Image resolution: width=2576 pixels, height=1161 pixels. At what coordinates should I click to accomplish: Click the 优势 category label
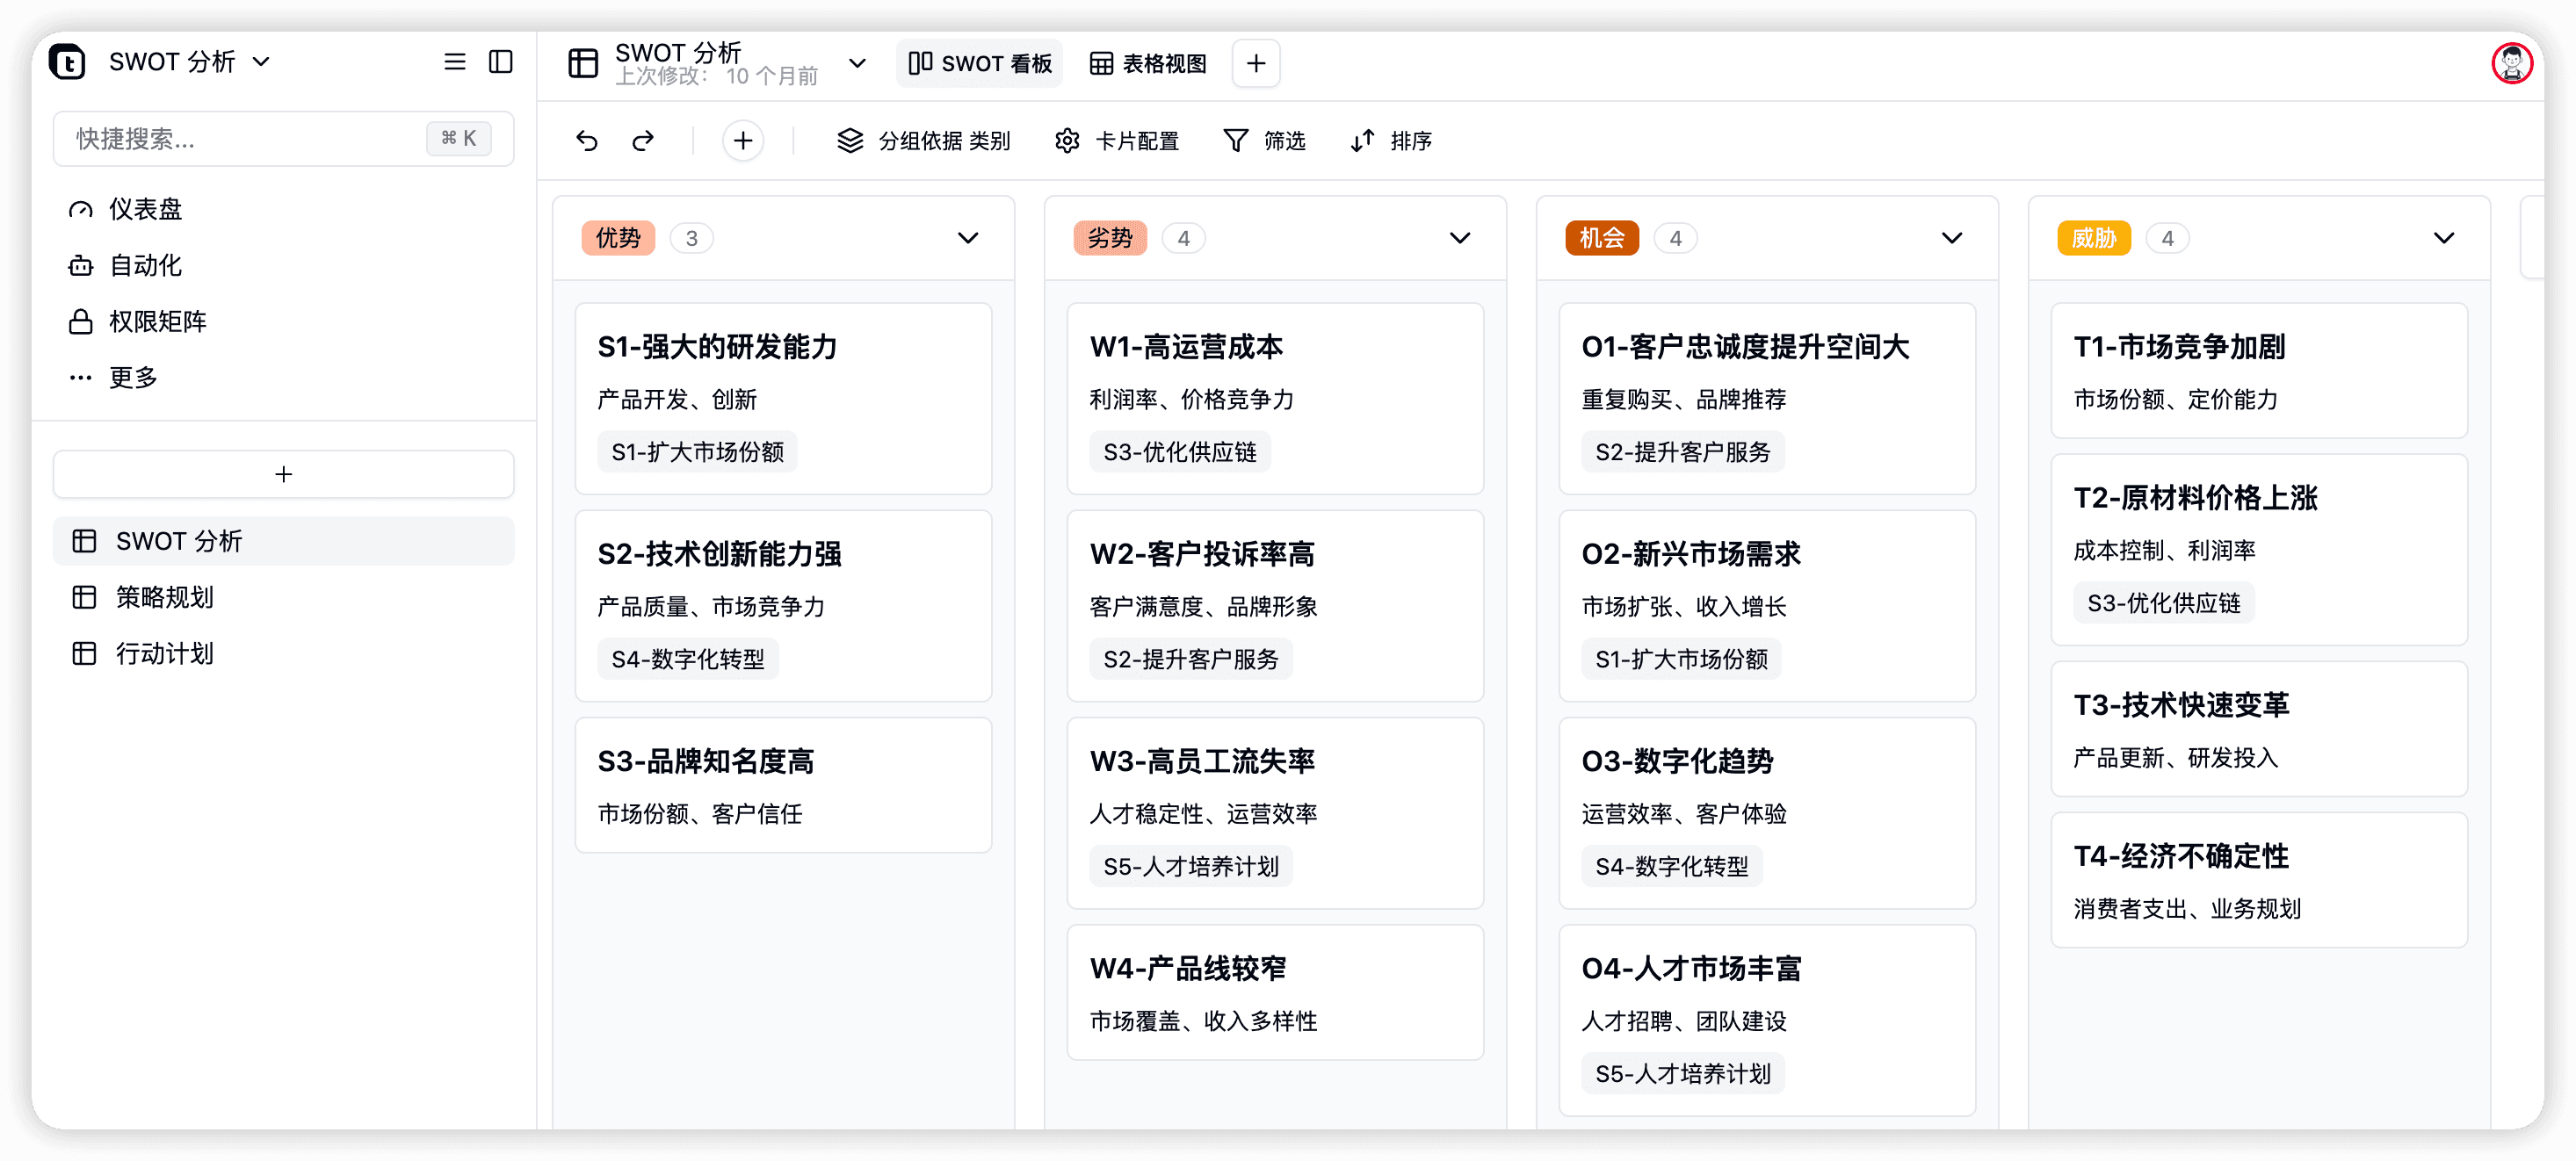click(x=618, y=238)
